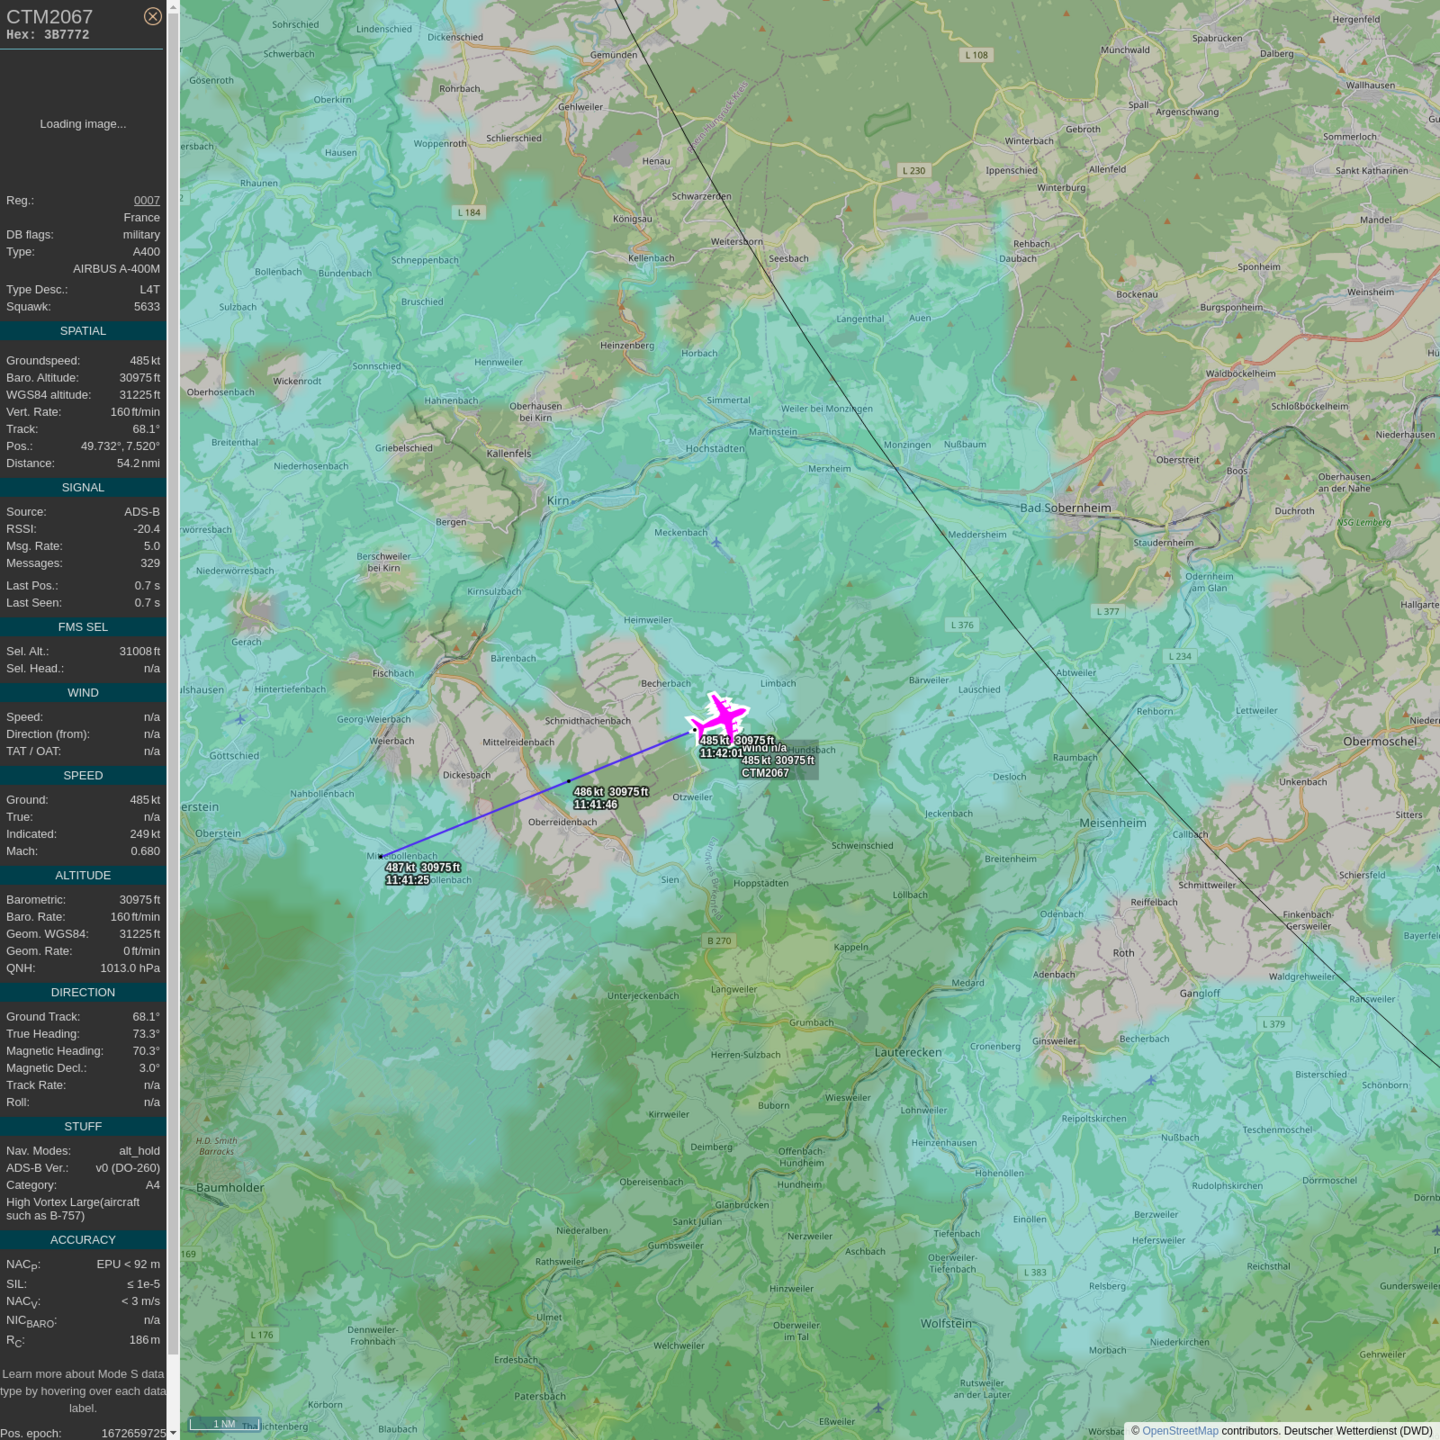Click the airfield icon near Meckenbach

point(716,543)
